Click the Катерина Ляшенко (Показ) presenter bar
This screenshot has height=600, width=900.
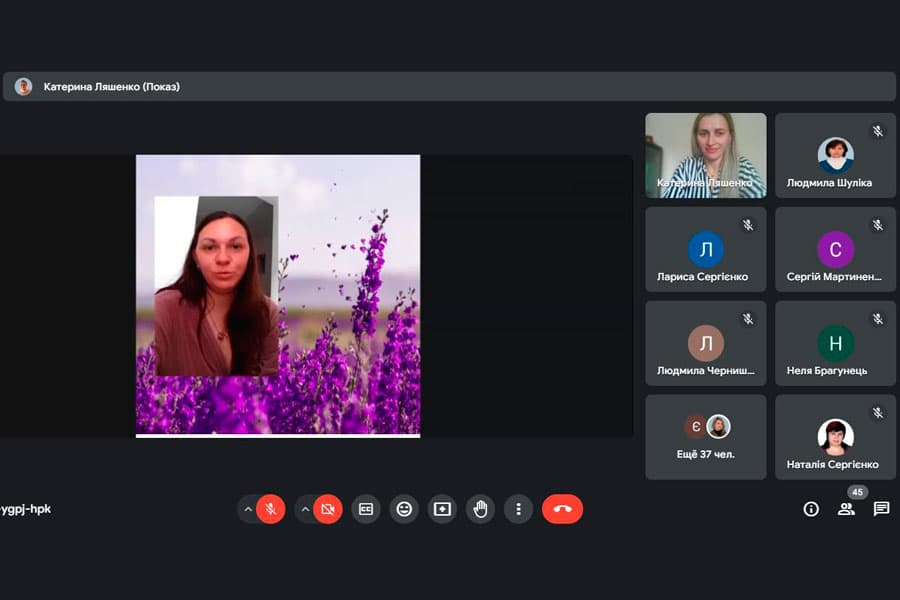449,87
